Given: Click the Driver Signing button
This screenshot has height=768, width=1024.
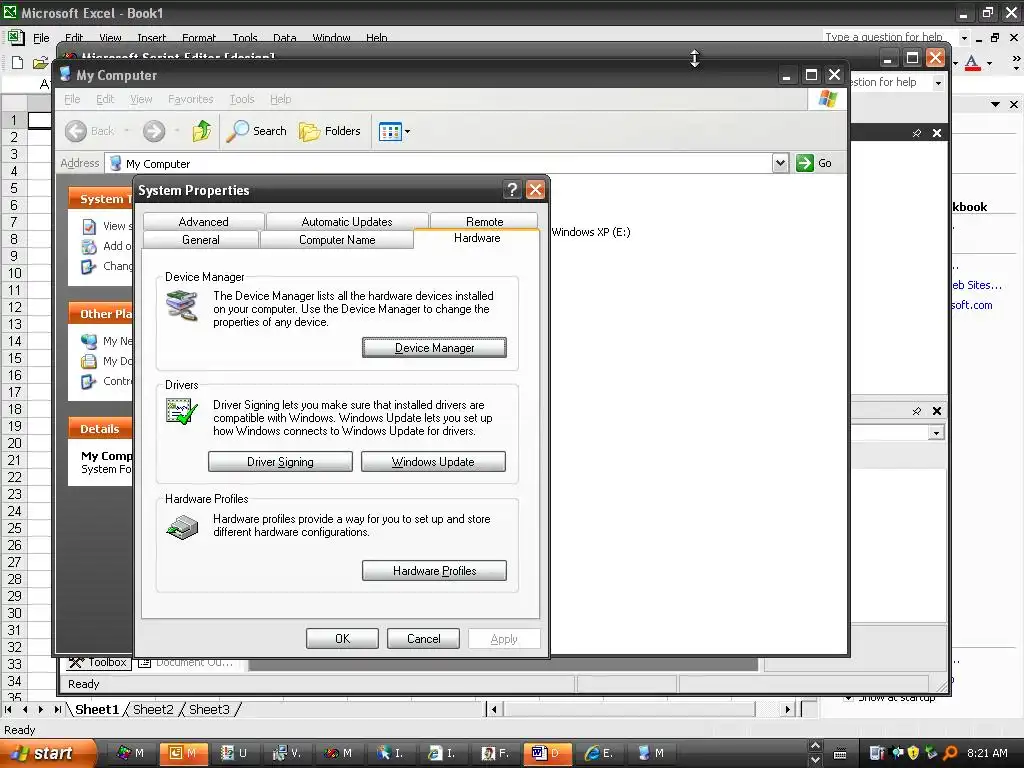Looking at the screenshot, I should [280, 462].
